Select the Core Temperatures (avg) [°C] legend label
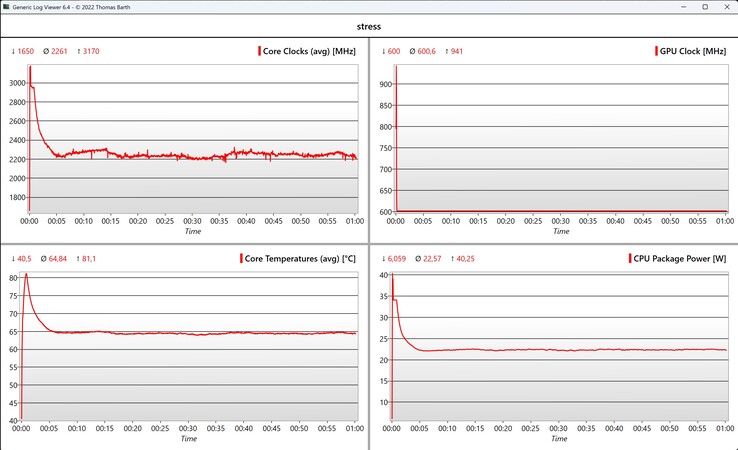 pos(301,259)
